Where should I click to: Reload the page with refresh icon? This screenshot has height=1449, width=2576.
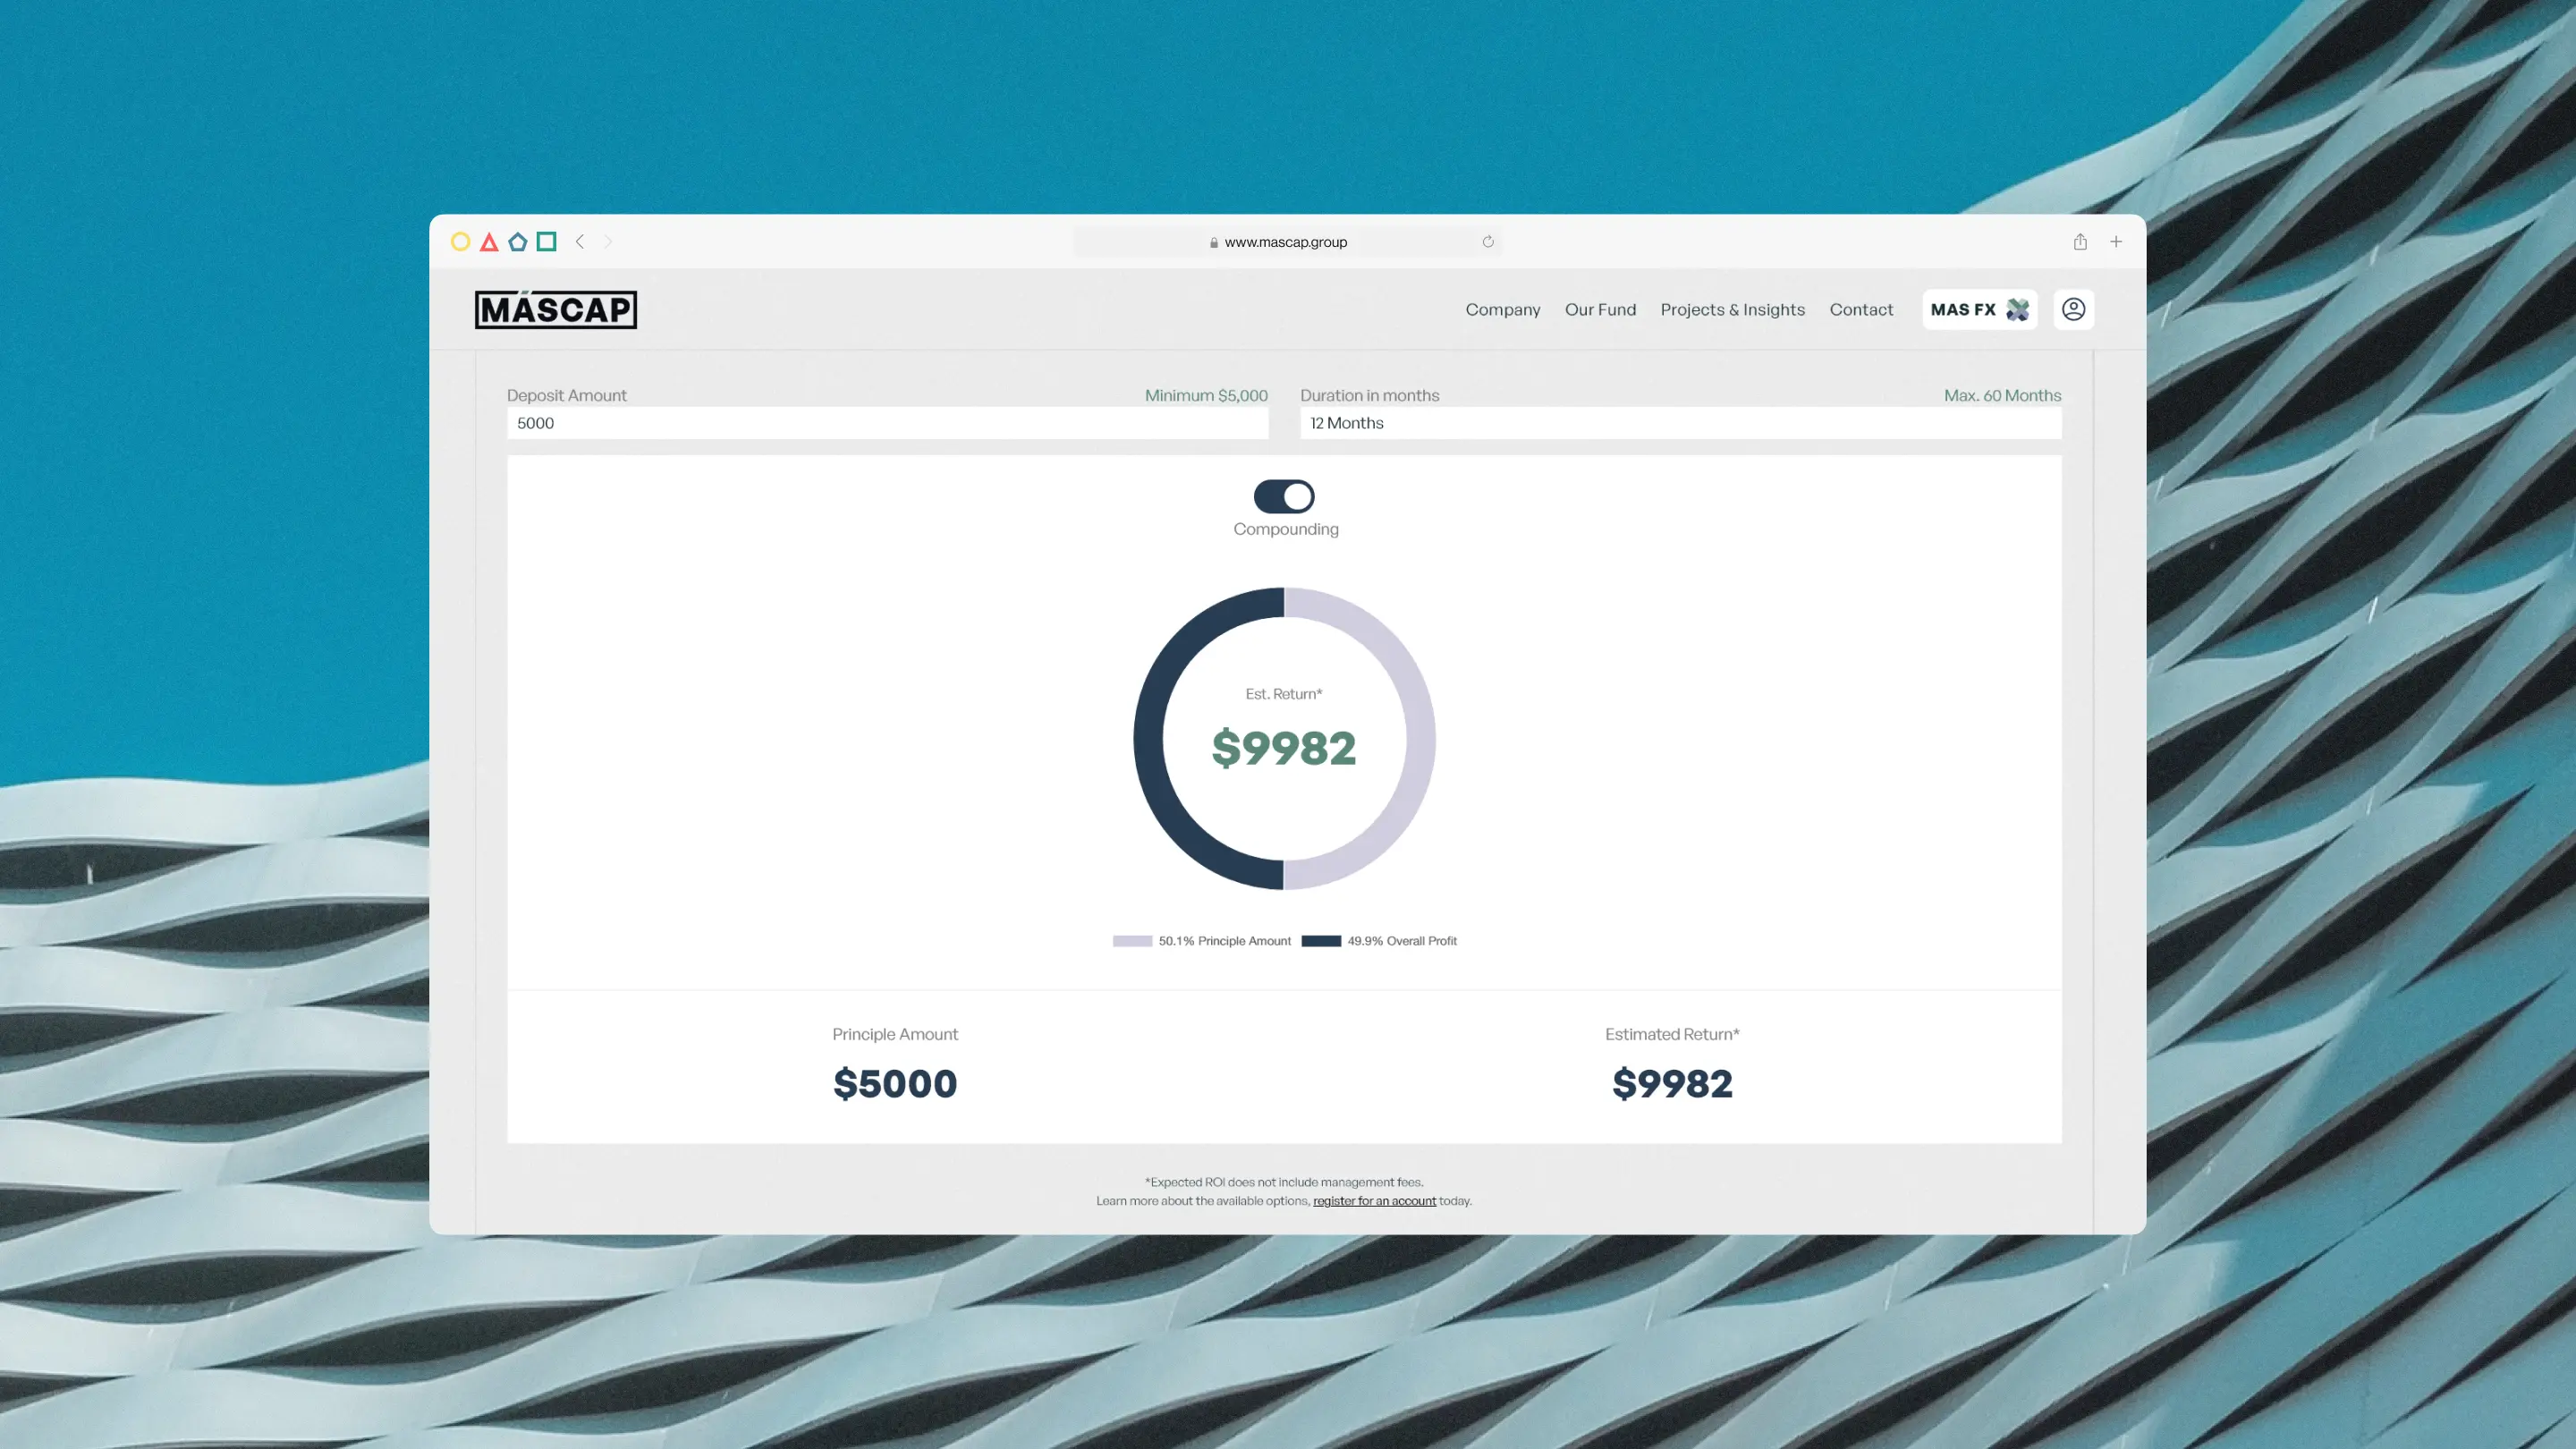coord(1488,242)
